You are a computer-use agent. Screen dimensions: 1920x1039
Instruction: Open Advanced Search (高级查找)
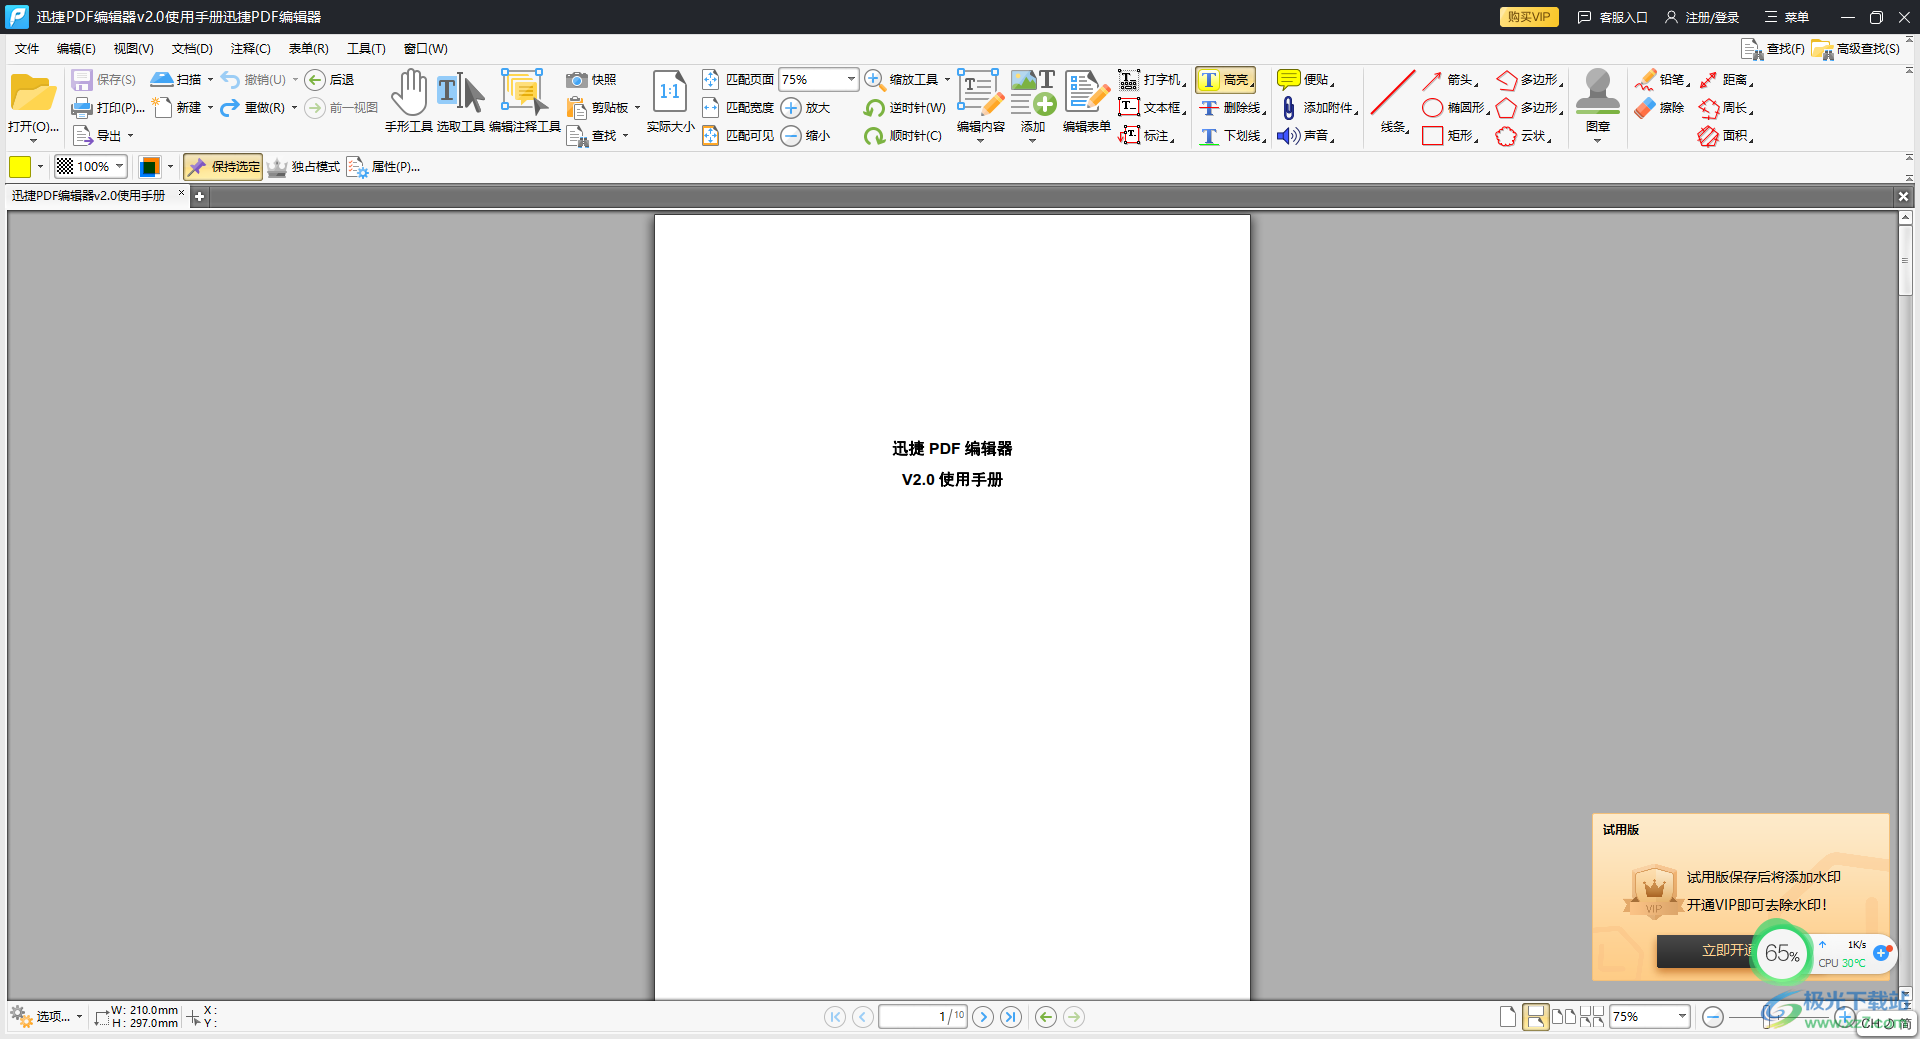pos(1856,49)
